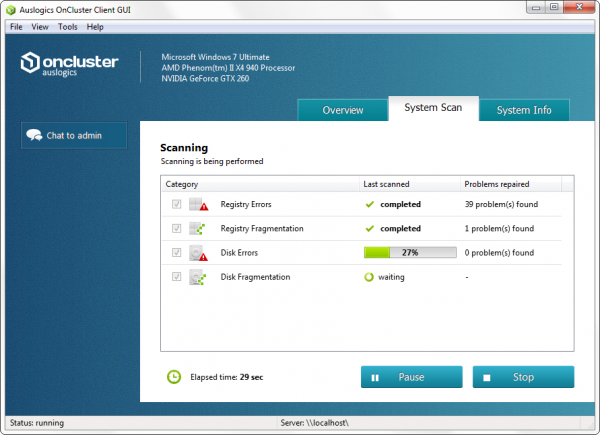This screenshot has width=600, height=435.
Task: Click the 'Scanning' heading
Action: click(x=184, y=148)
